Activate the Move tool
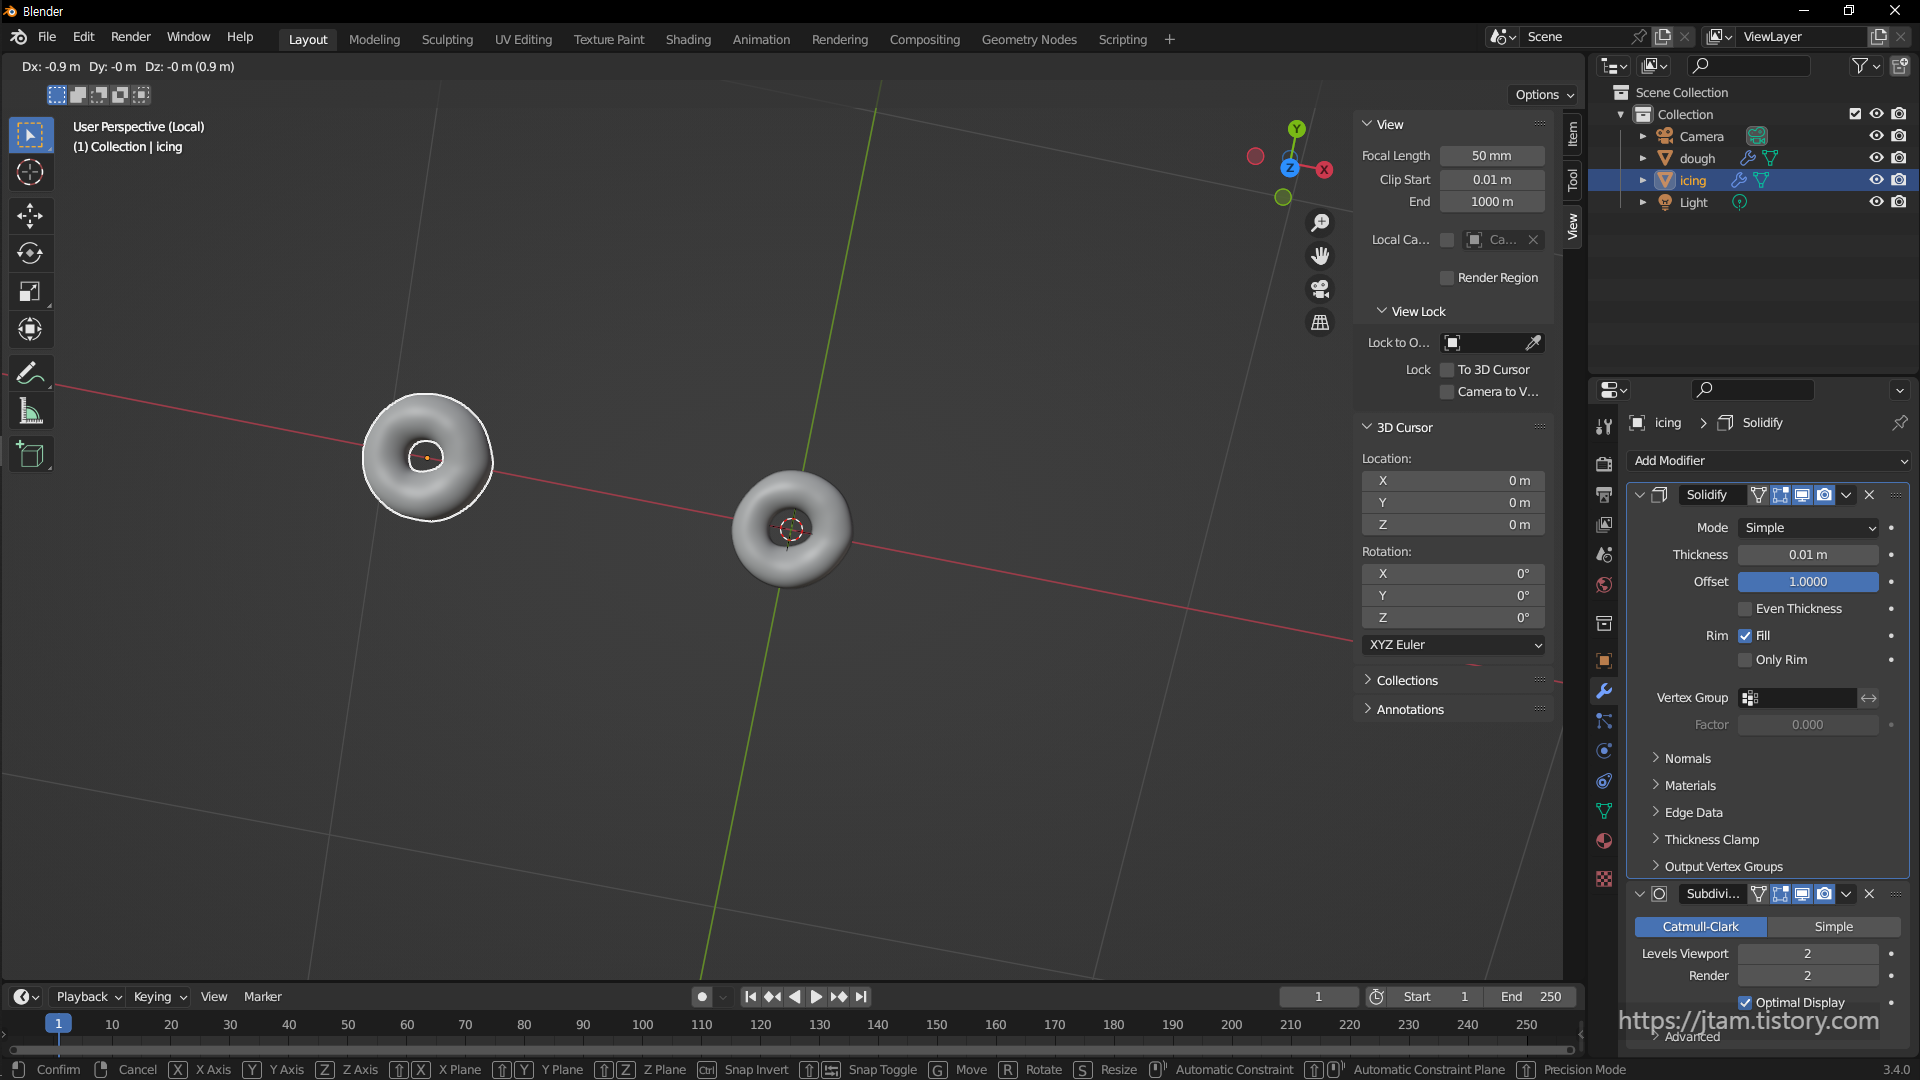The image size is (1920, 1080). pyautogui.click(x=30, y=215)
